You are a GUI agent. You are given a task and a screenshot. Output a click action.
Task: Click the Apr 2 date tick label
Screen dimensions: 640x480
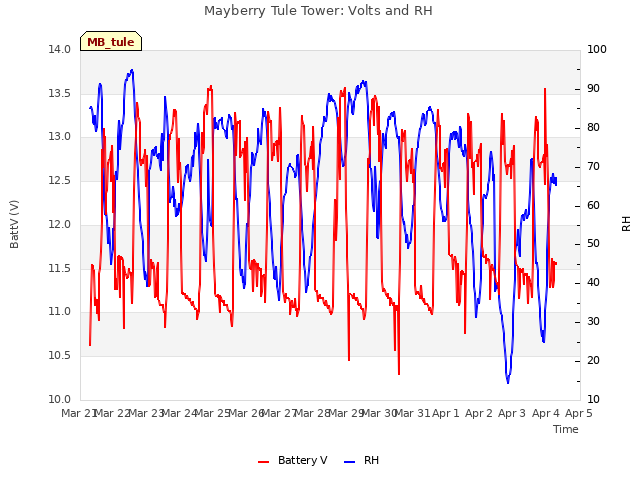coord(479,413)
